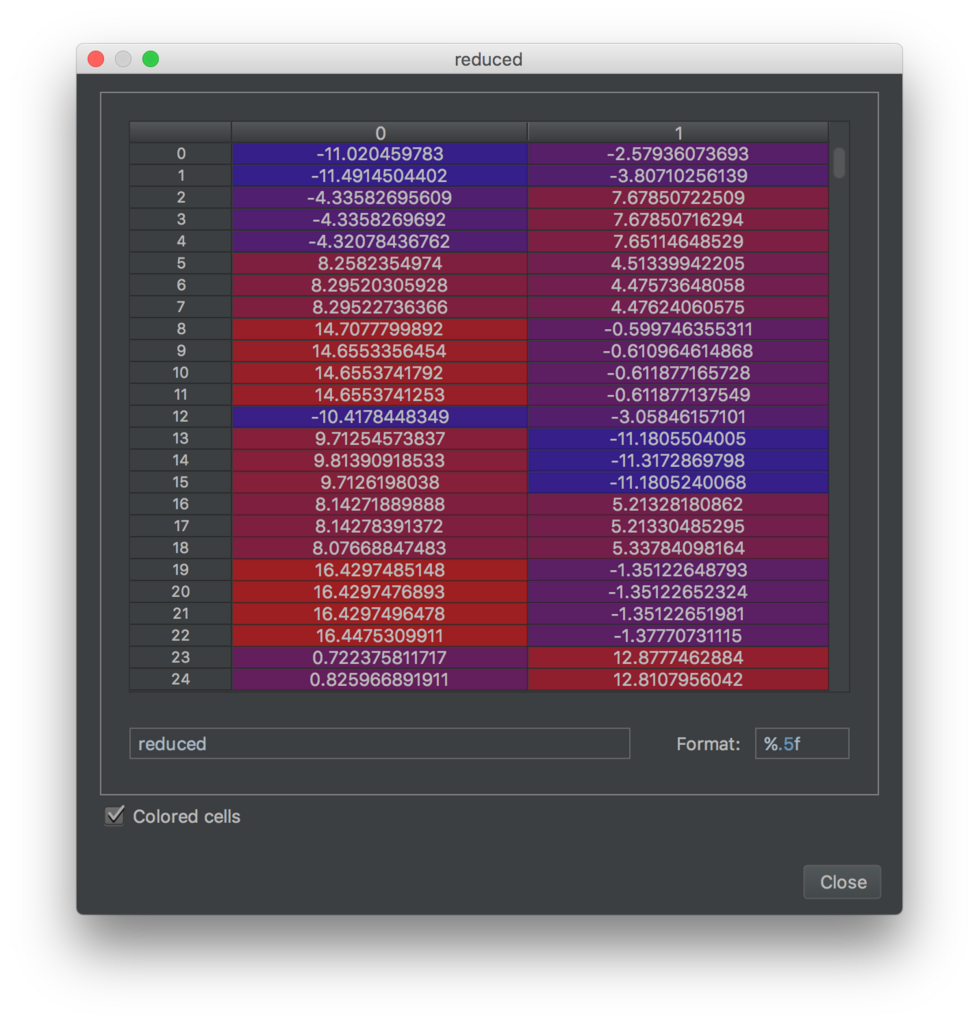
Task: Click cell with value 8.2582354974
Action: pyautogui.click(x=379, y=263)
